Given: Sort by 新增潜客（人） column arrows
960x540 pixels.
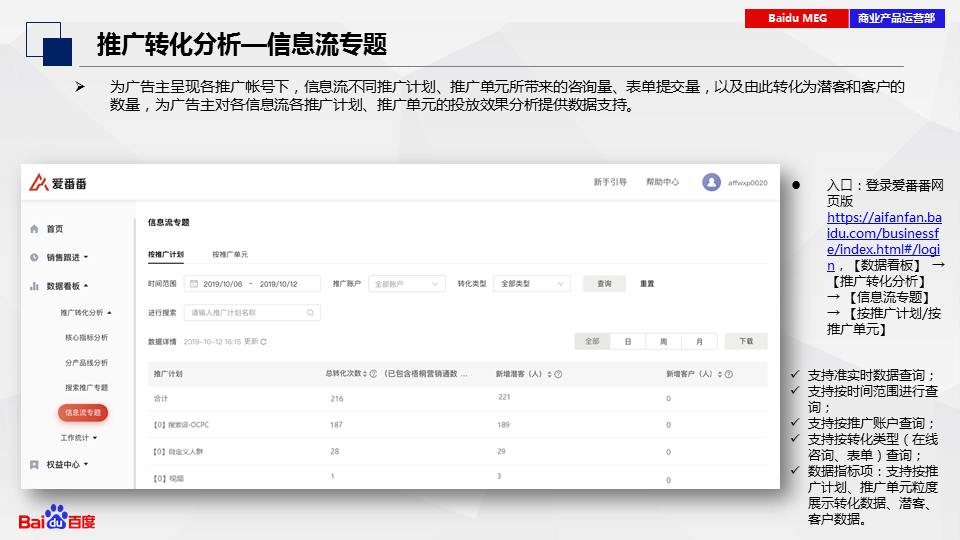Looking at the screenshot, I should pyautogui.click(x=548, y=374).
